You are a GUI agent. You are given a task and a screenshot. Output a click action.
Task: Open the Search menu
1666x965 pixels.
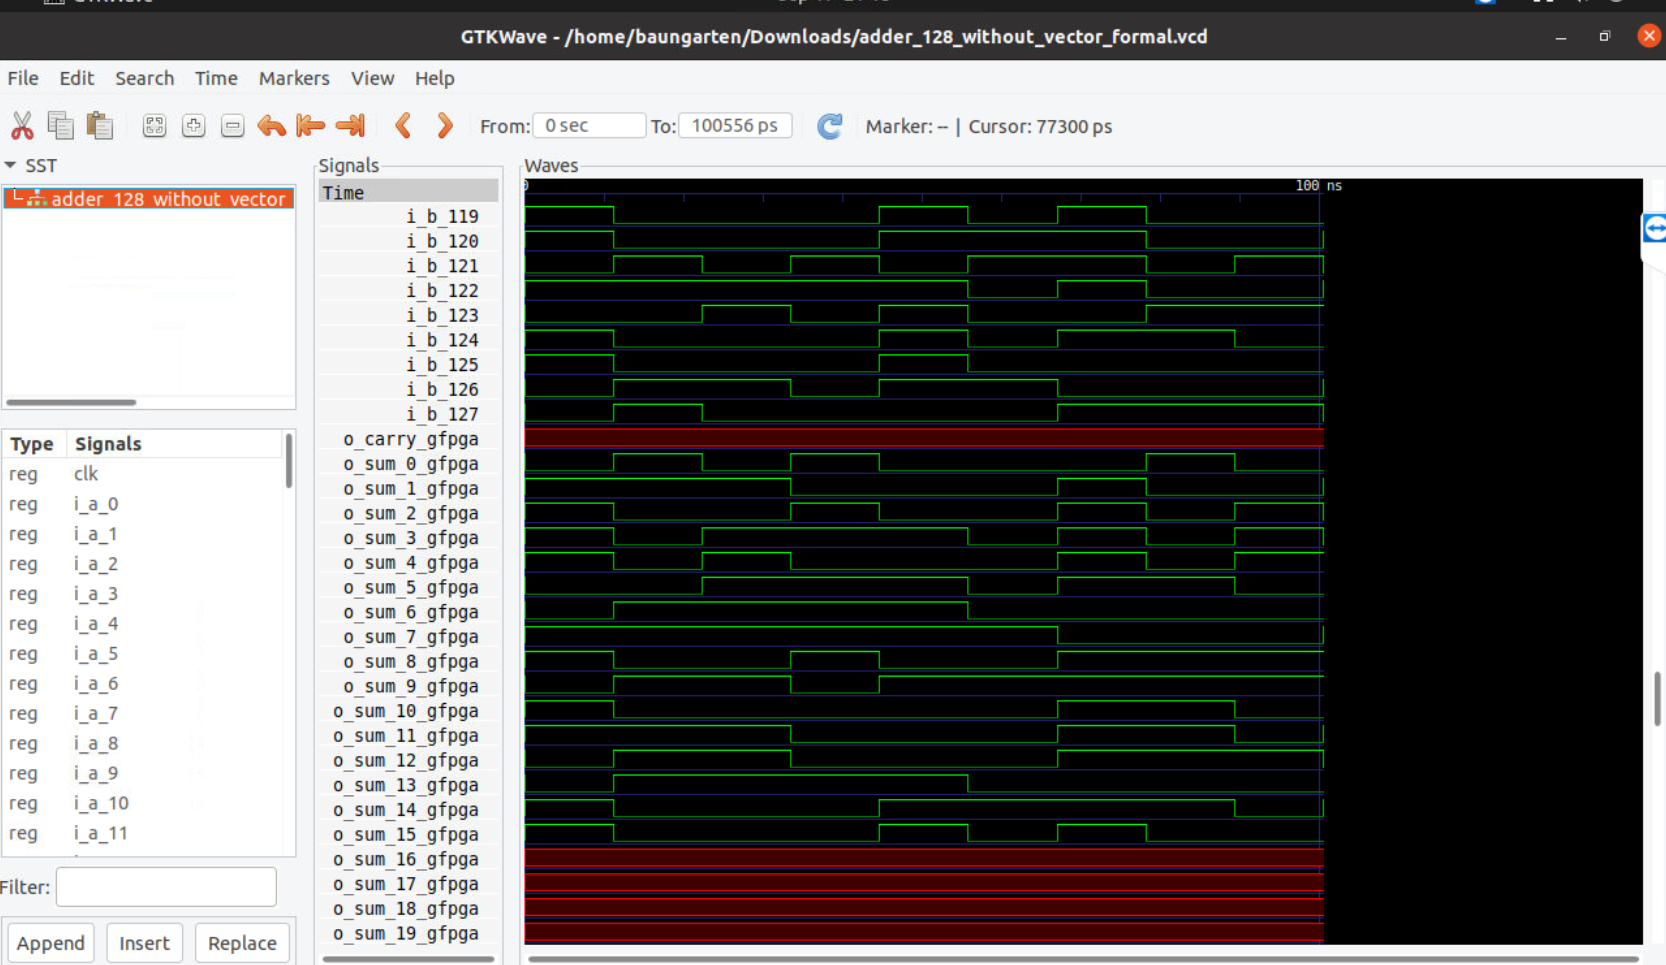(x=144, y=78)
